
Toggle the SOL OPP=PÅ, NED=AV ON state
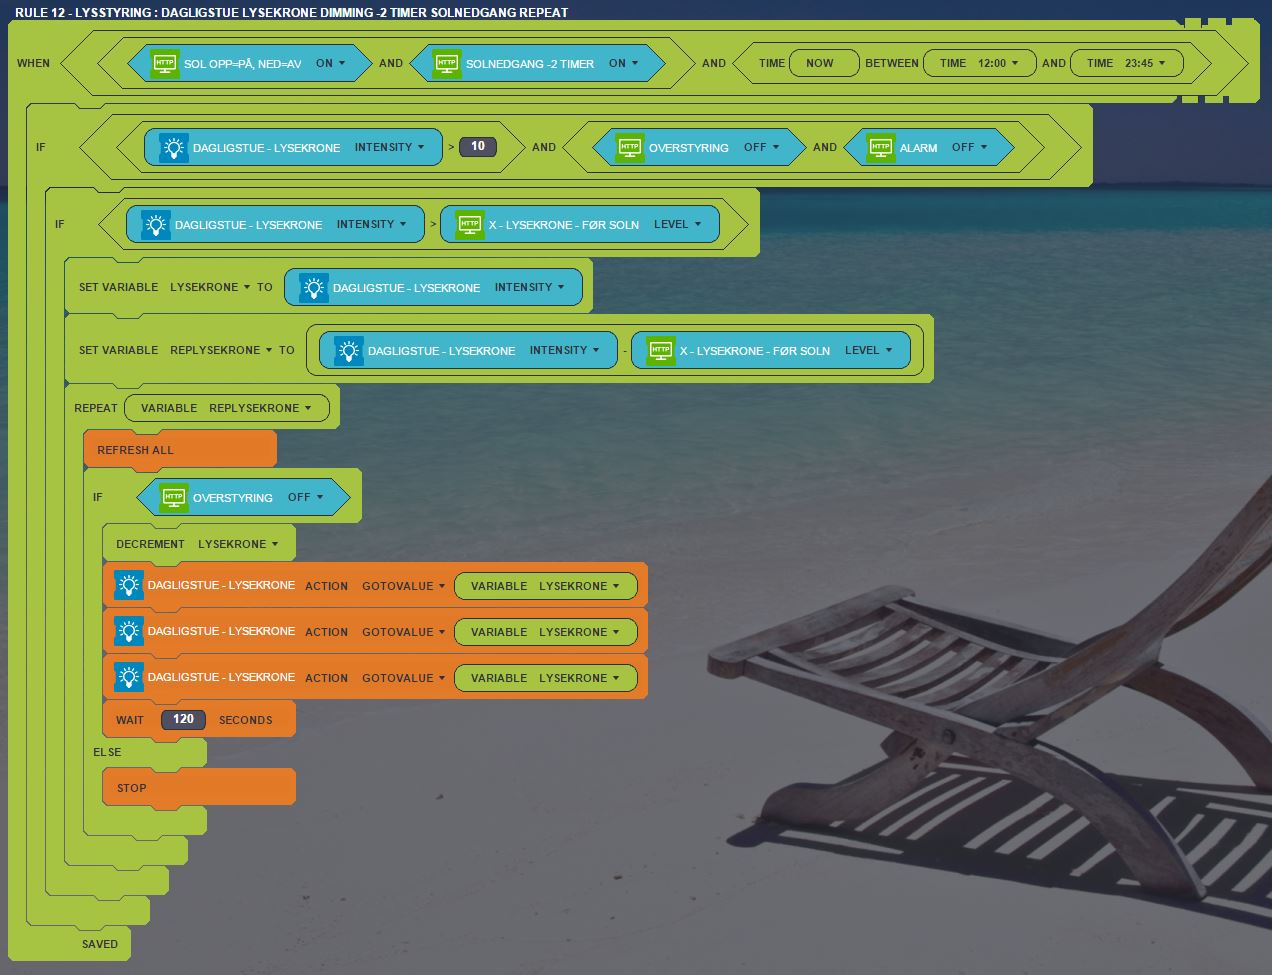[x=330, y=63]
